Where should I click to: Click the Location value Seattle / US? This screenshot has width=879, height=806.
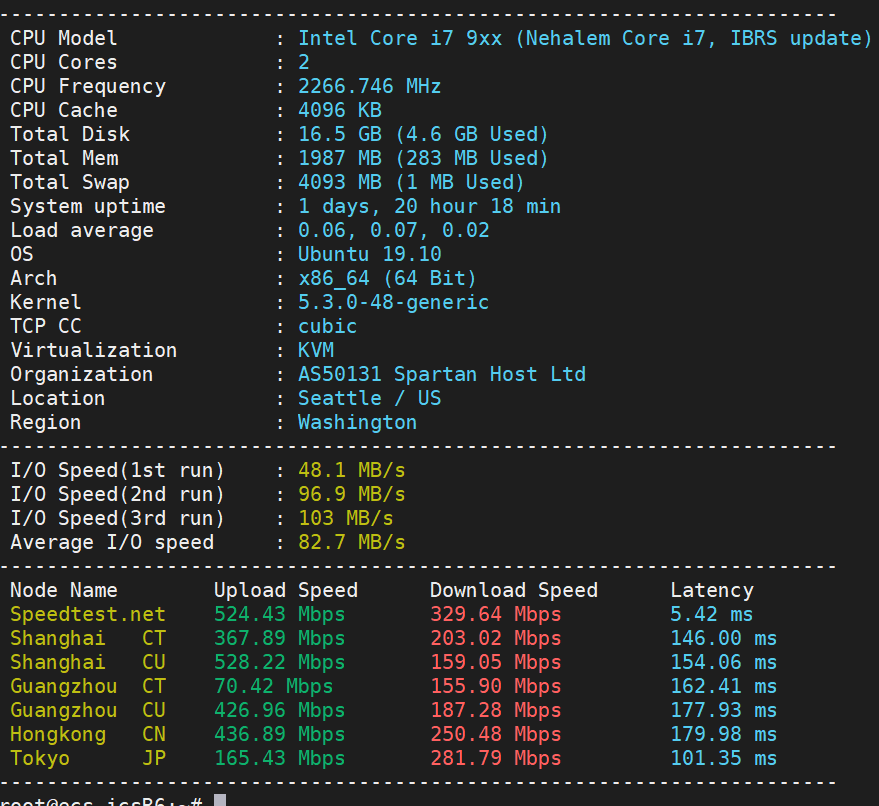[369, 398]
